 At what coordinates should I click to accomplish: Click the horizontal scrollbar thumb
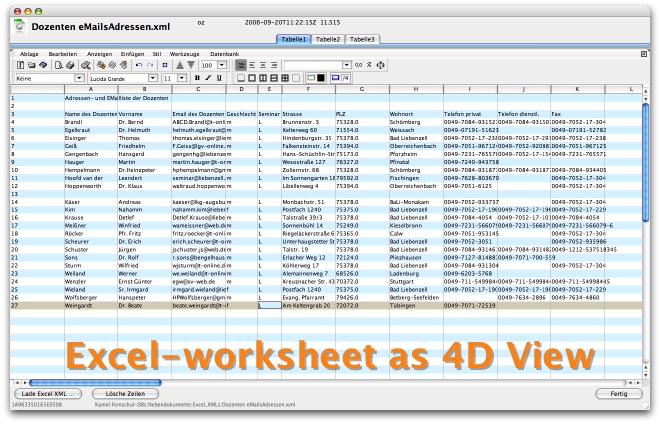[95, 383]
